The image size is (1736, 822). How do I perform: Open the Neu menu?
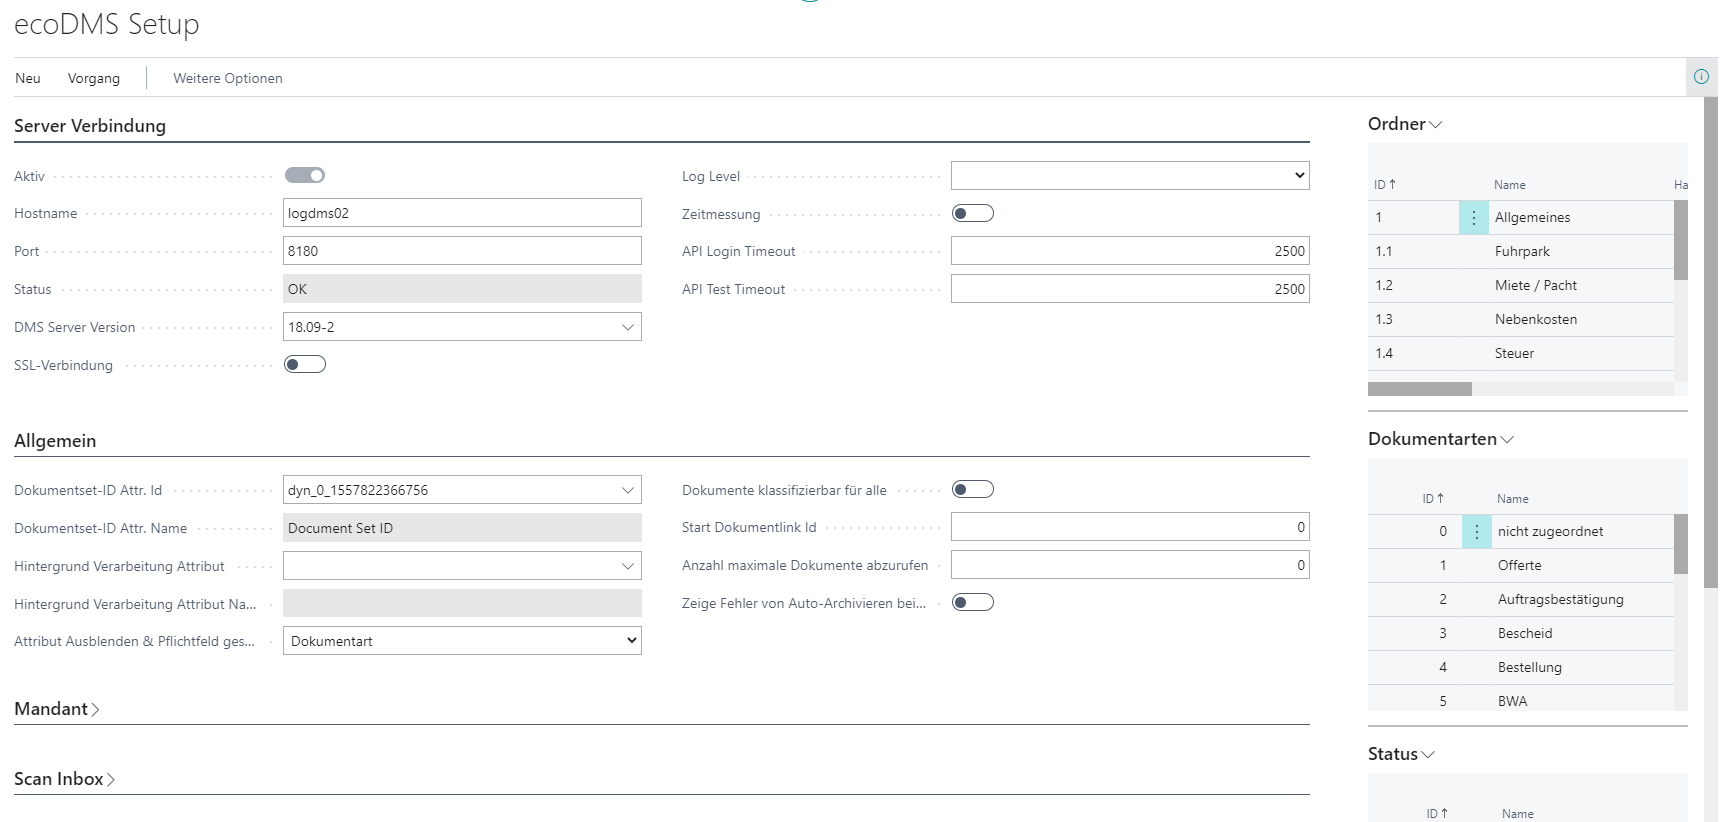tap(28, 78)
